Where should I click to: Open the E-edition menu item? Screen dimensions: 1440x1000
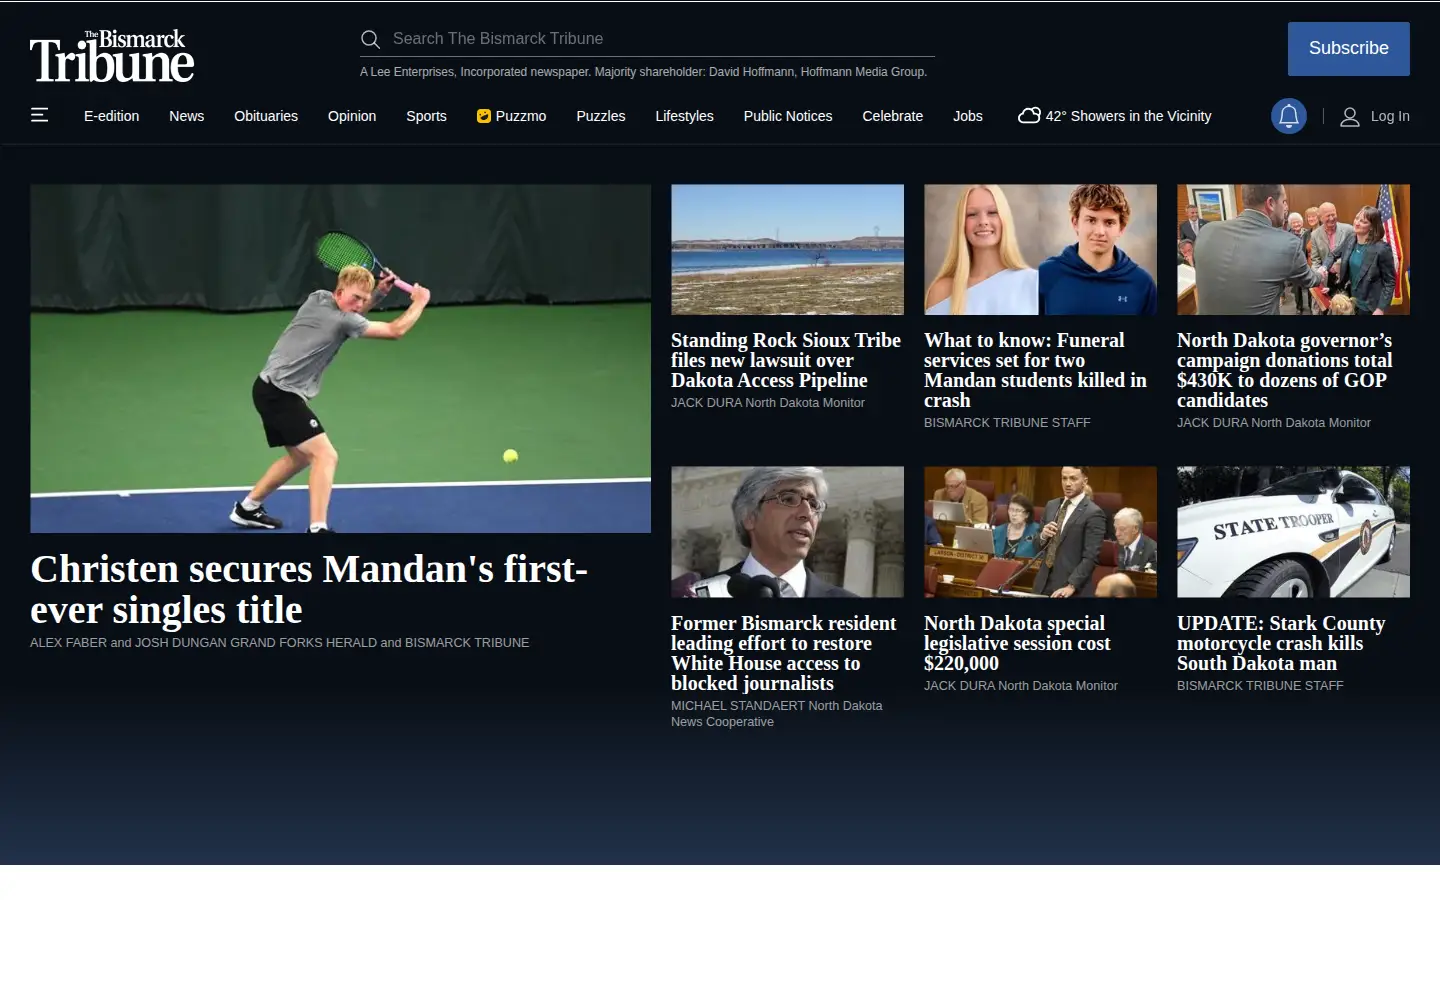tap(112, 116)
